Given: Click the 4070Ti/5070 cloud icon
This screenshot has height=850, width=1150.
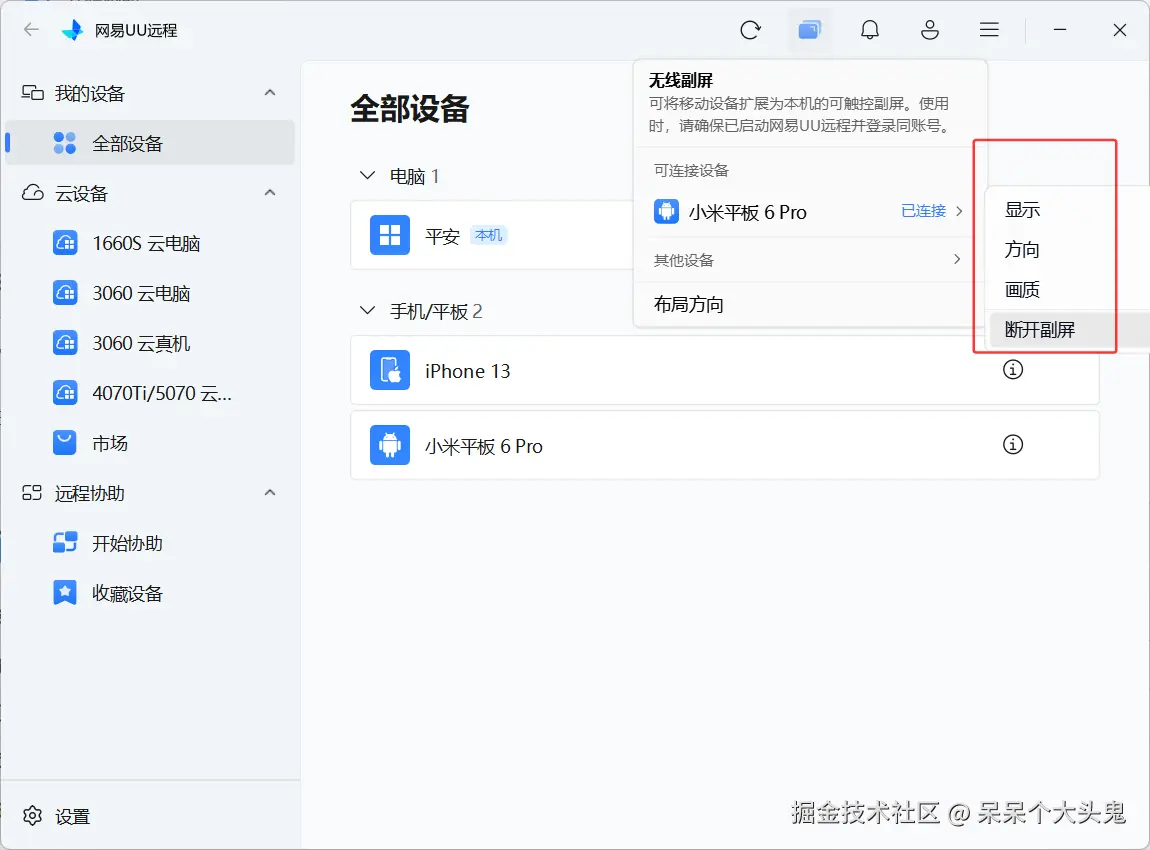Looking at the screenshot, I should (x=65, y=392).
